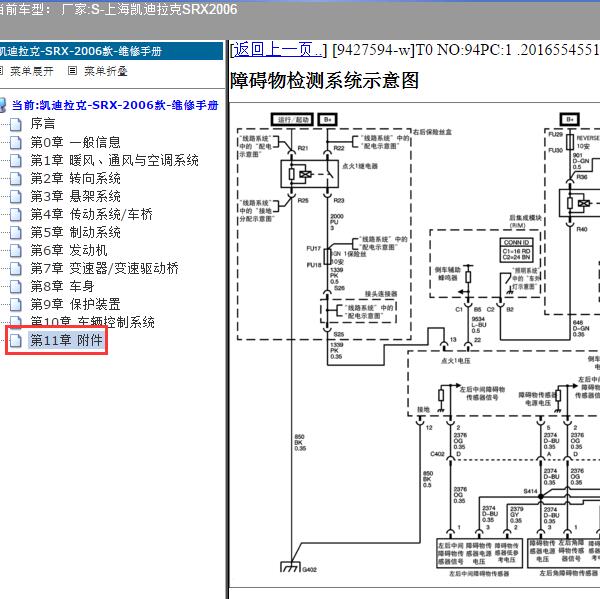Click the 点火1继电器 label in the diagram
The width and height of the screenshot is (600, 599).
click(360, 166)
